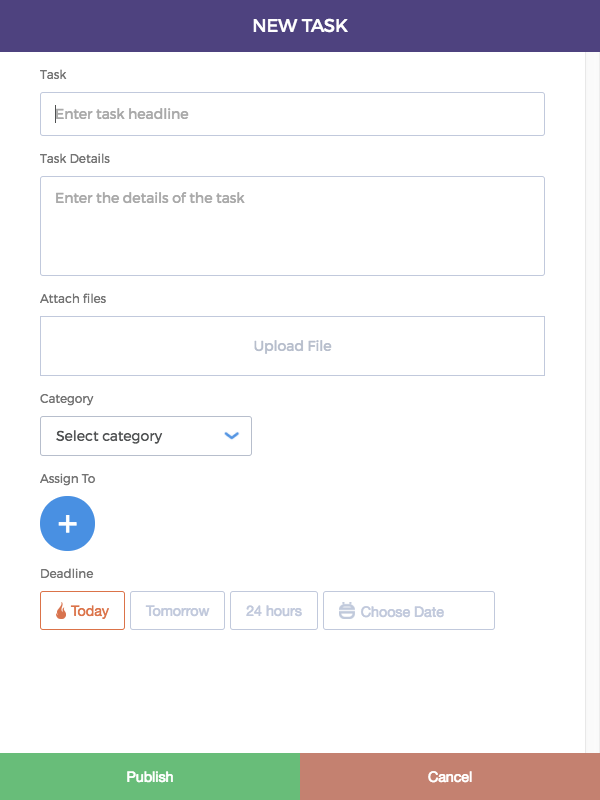The image size is (600, 800).
Task: Click the flame icon in Today button
Action: point(61,611)
